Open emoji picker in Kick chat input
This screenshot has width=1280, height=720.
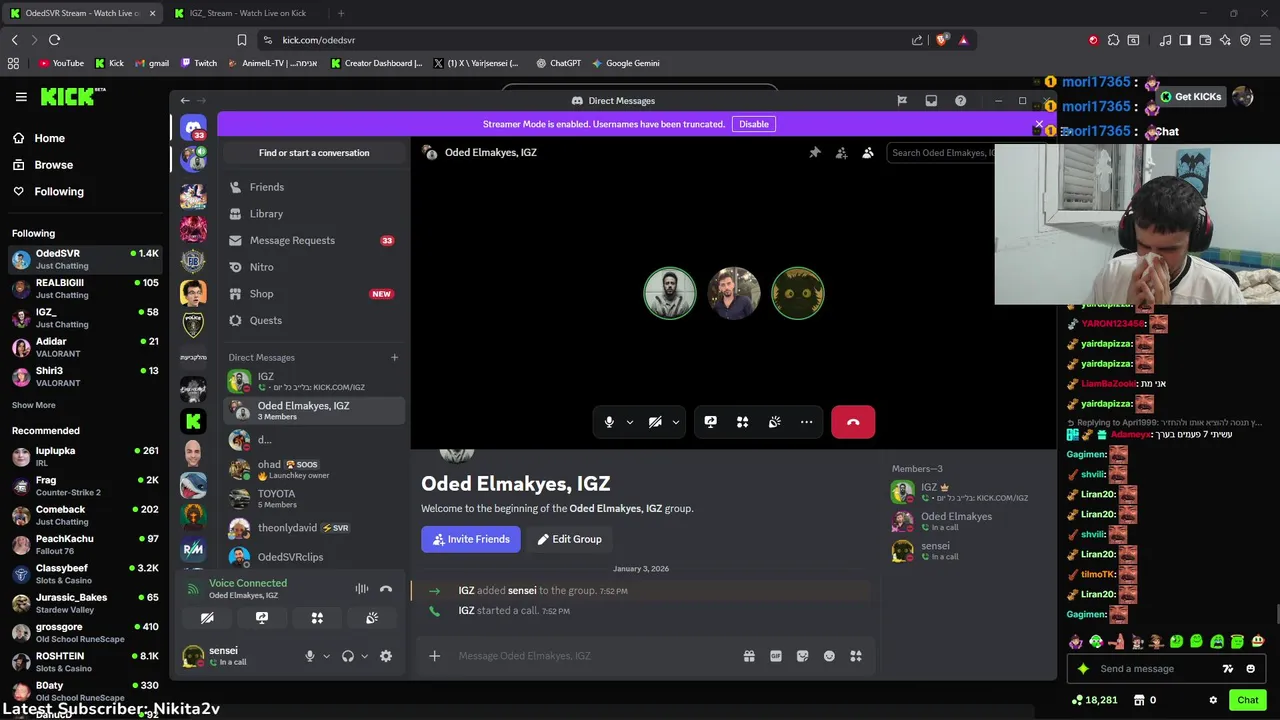(x=1251, y=669)
